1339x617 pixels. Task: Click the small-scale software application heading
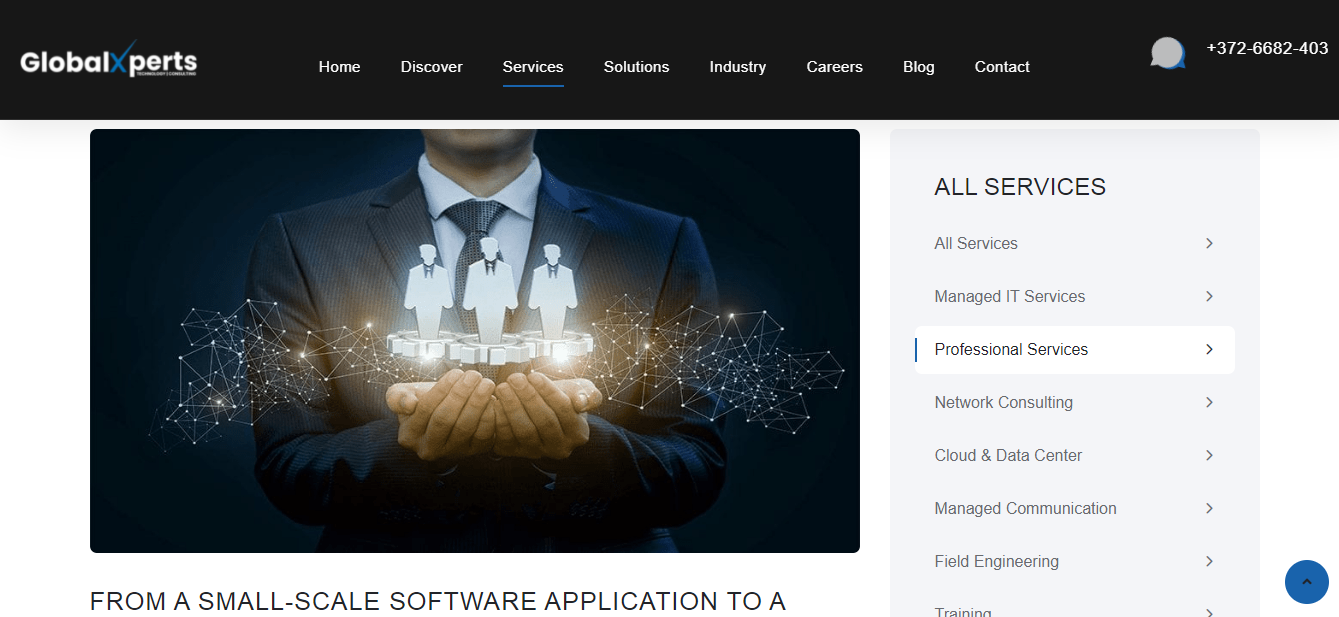tap(438, 601)
